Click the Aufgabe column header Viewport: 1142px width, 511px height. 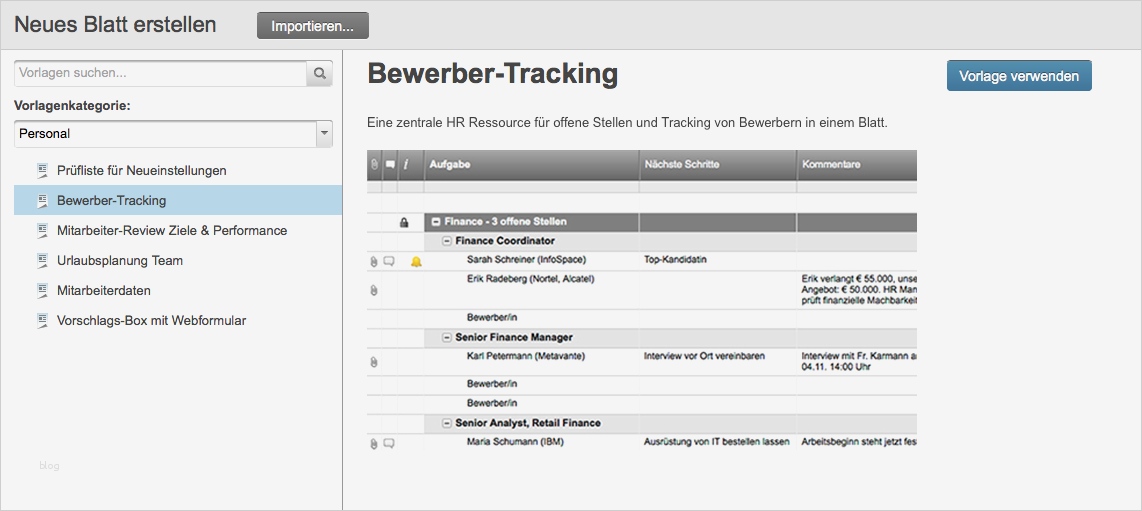click(x=532, y=165)
